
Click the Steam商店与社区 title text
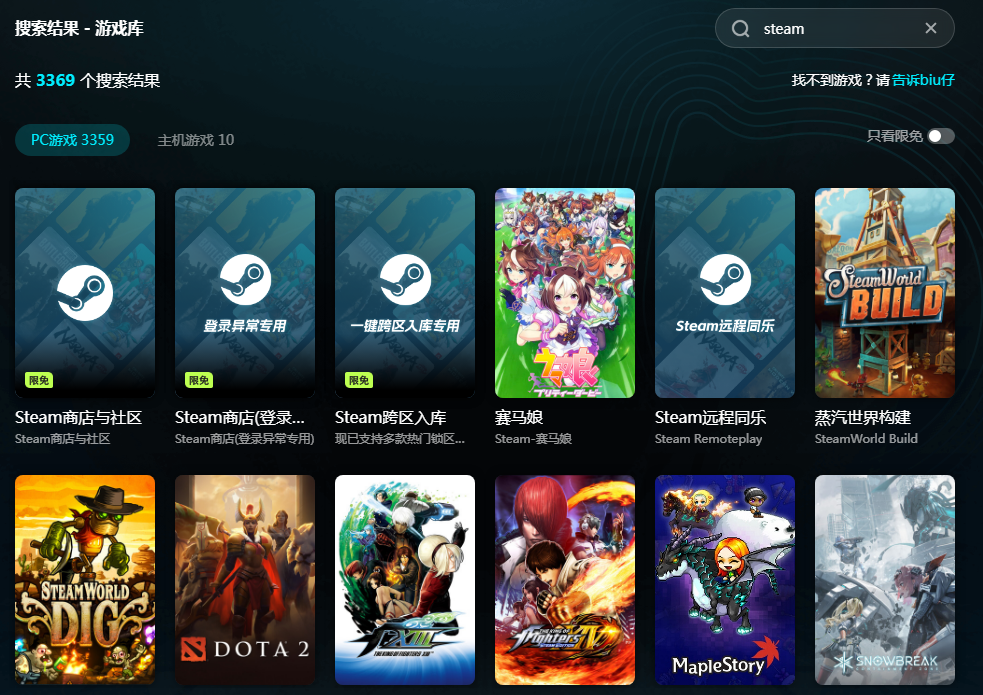point(78,417)
